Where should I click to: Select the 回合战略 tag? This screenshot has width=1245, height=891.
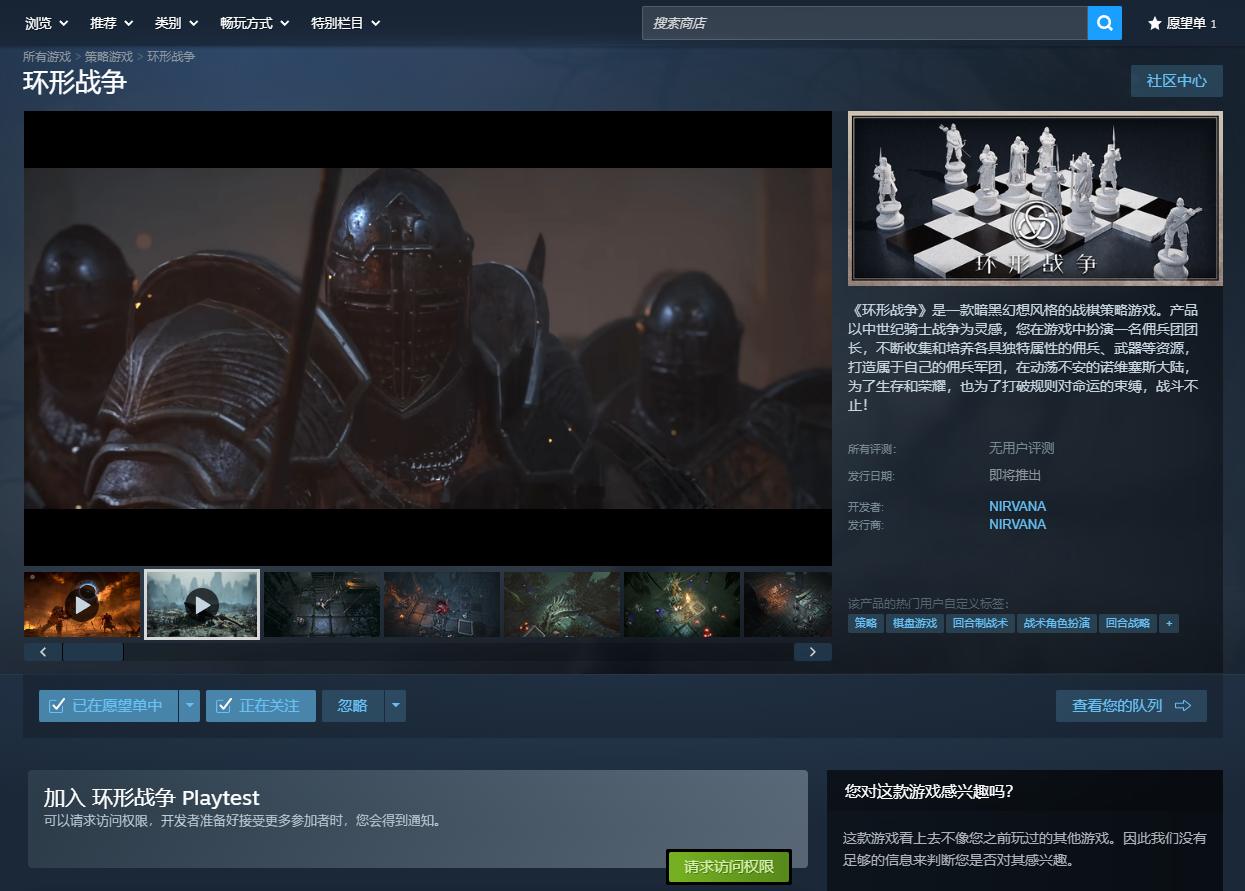point(1127,623)
